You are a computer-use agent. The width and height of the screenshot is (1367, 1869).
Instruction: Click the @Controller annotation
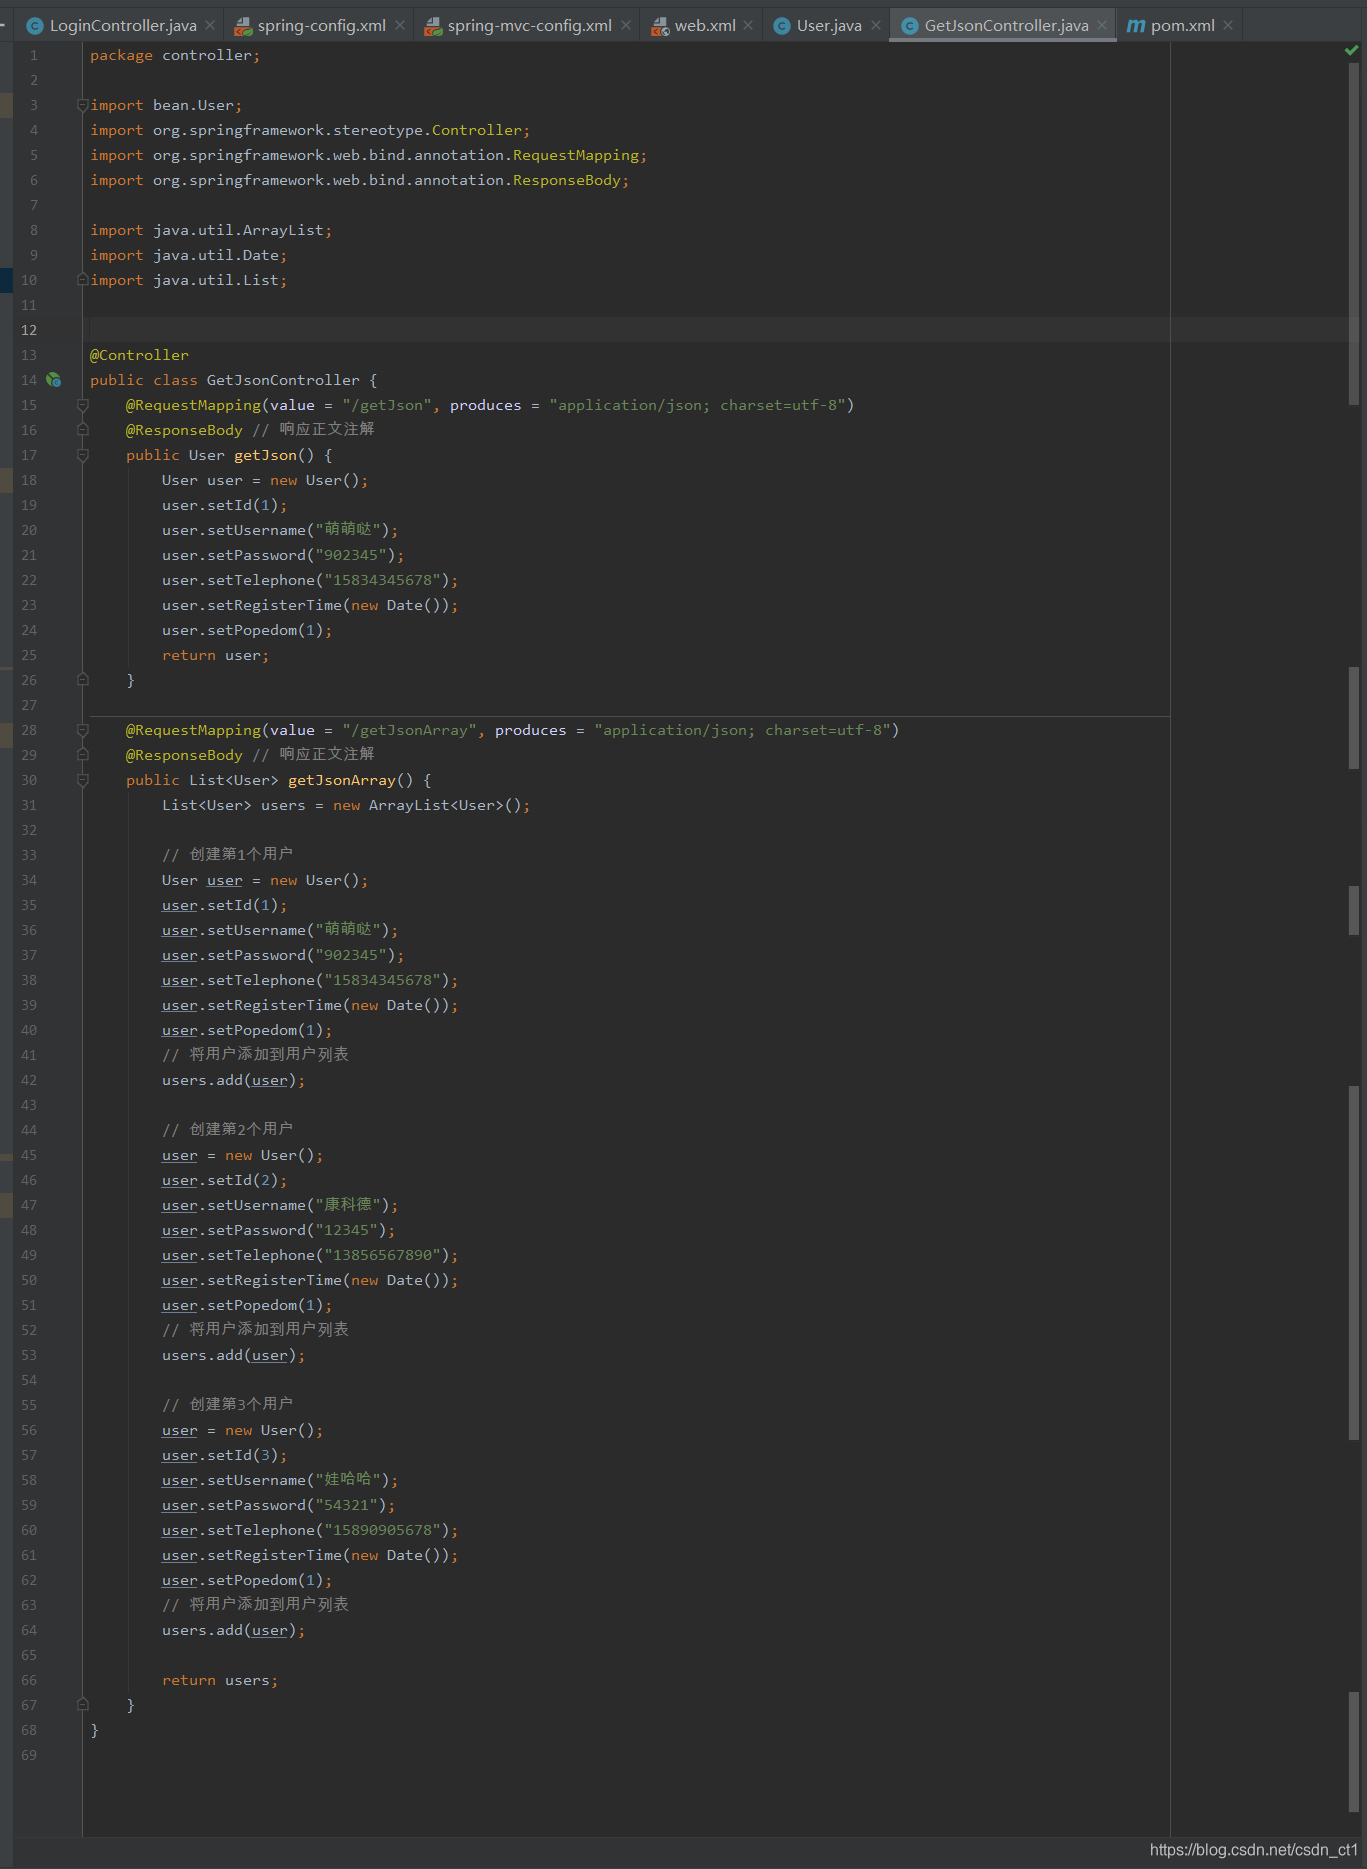139,355
